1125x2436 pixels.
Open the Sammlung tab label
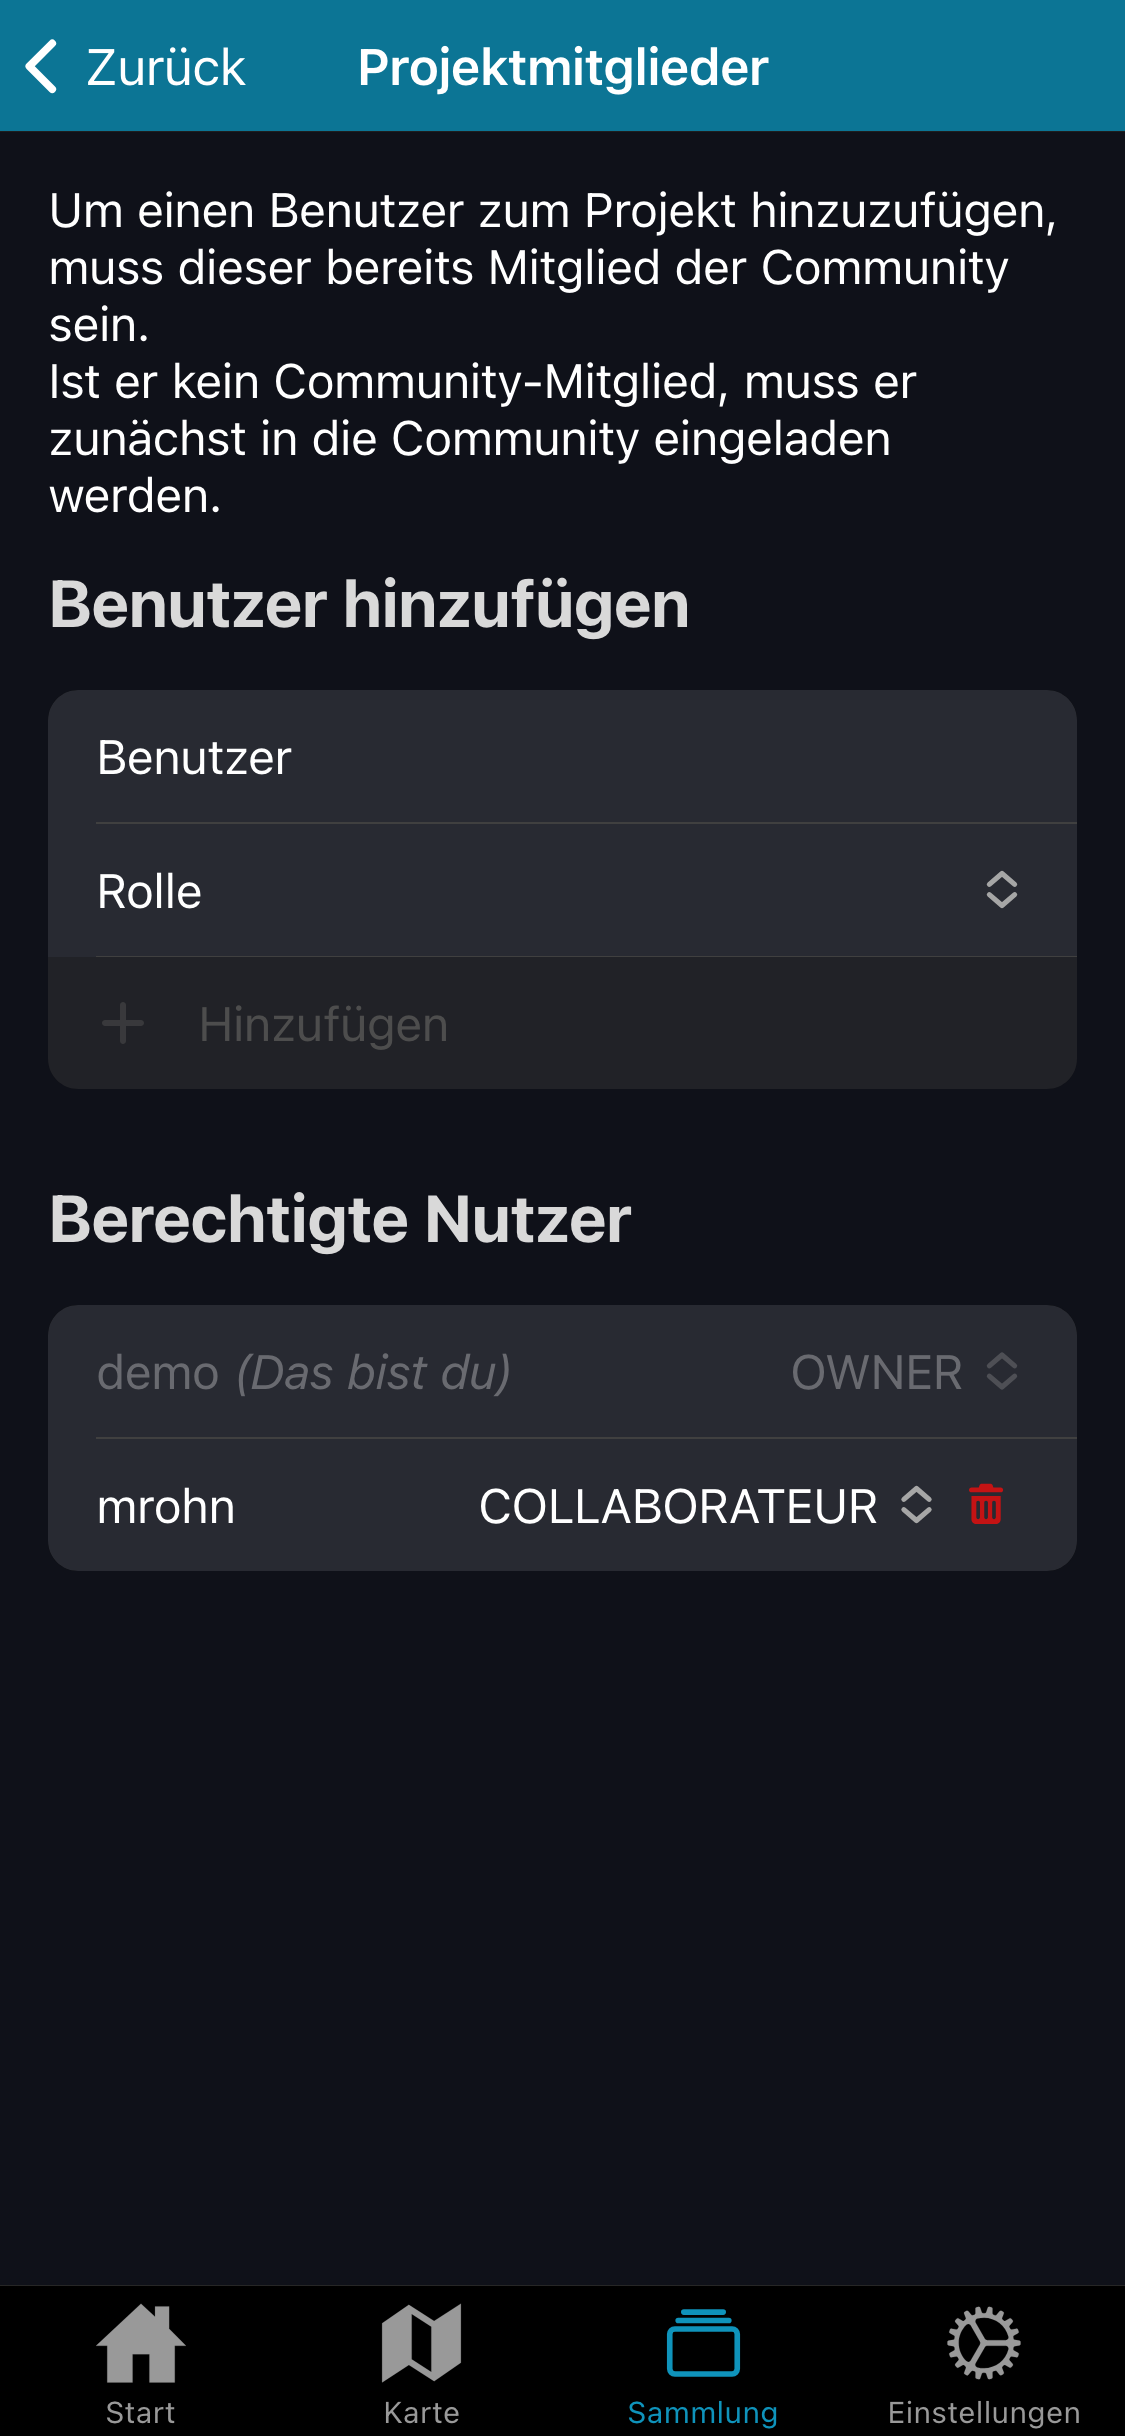[x=703, y=2413]
